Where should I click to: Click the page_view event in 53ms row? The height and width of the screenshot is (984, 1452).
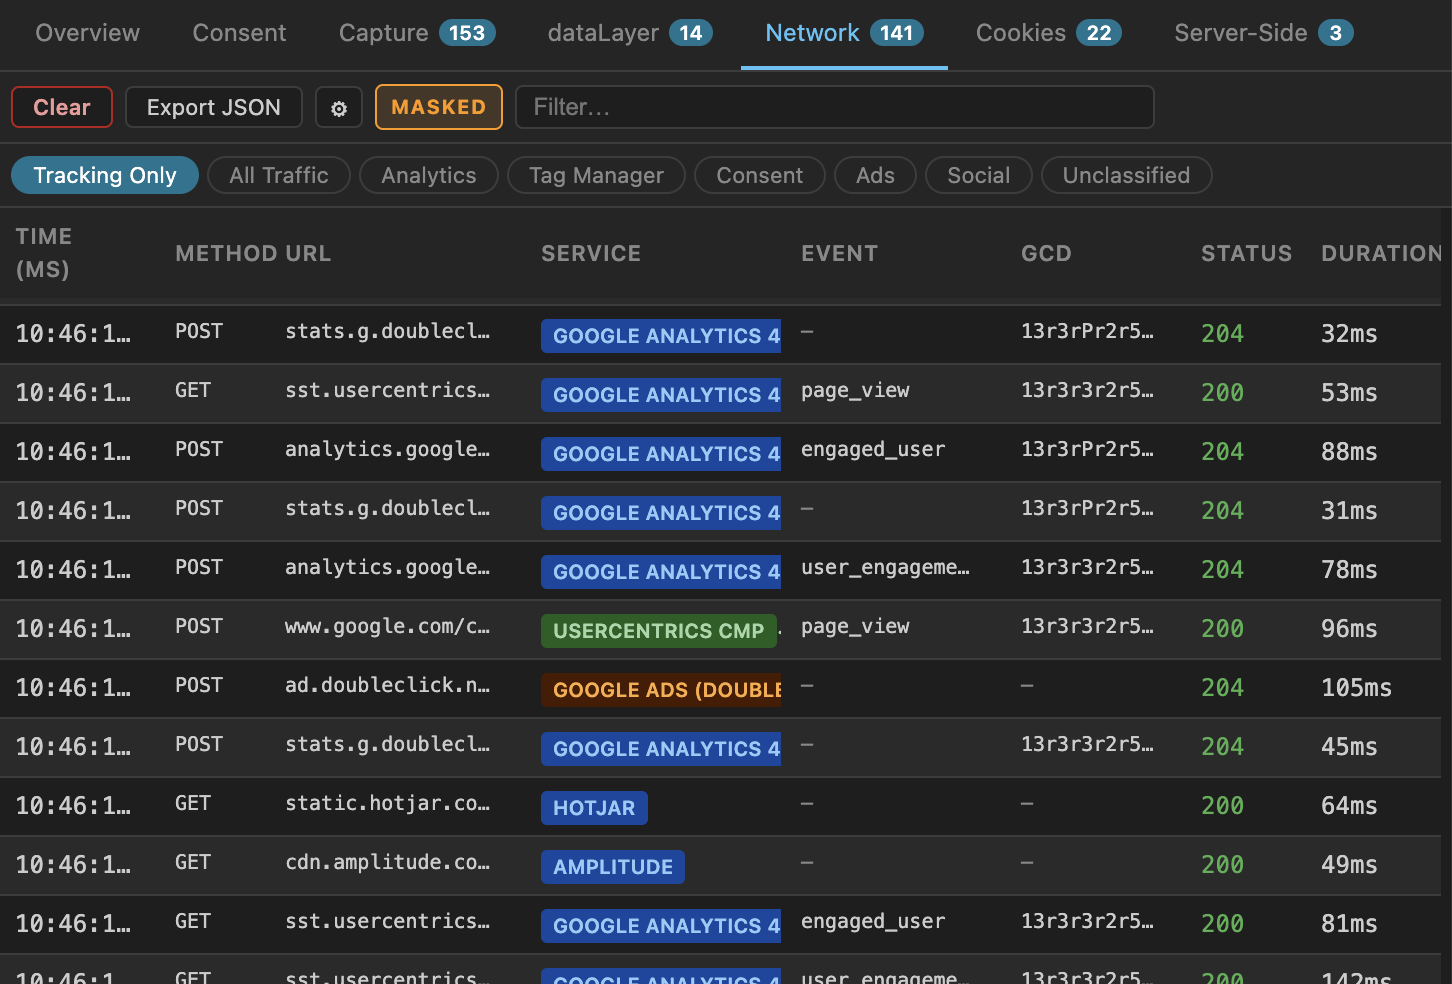click(x=855, y=391)
